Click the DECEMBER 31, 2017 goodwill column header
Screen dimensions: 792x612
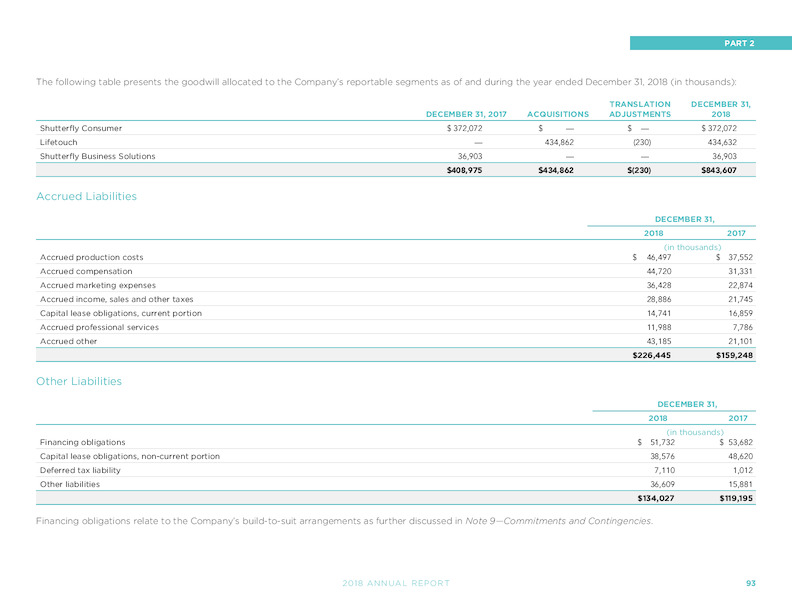tap(466, 114)
